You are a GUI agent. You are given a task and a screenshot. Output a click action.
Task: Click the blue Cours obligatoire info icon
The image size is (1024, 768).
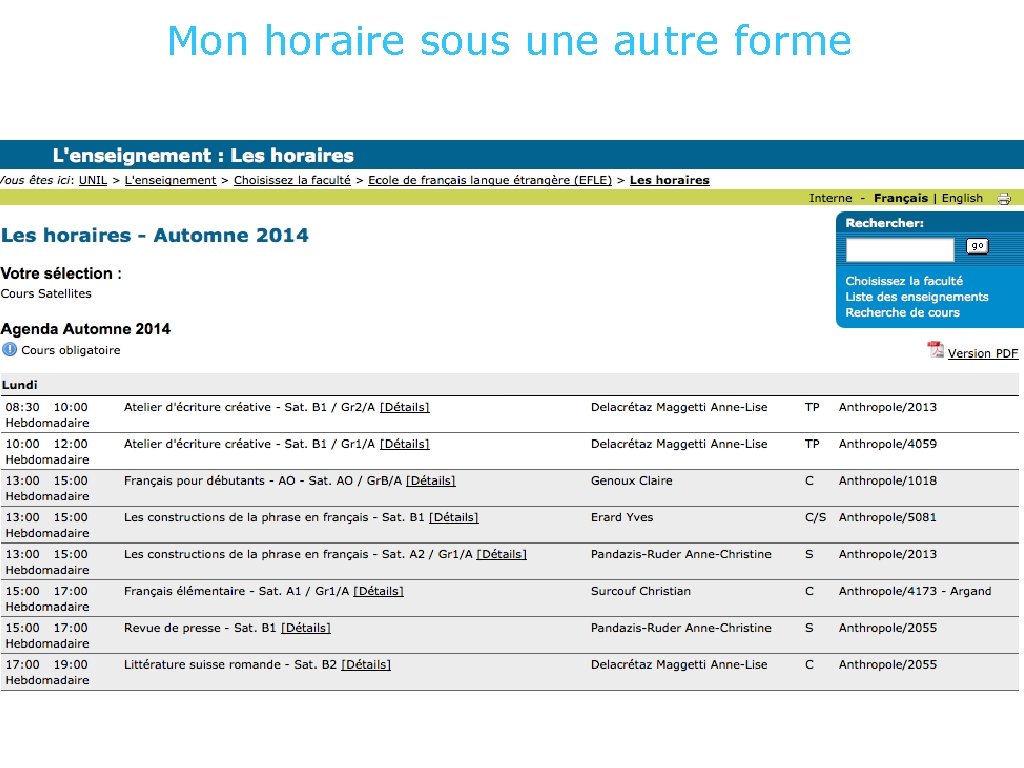click(9, 349)
